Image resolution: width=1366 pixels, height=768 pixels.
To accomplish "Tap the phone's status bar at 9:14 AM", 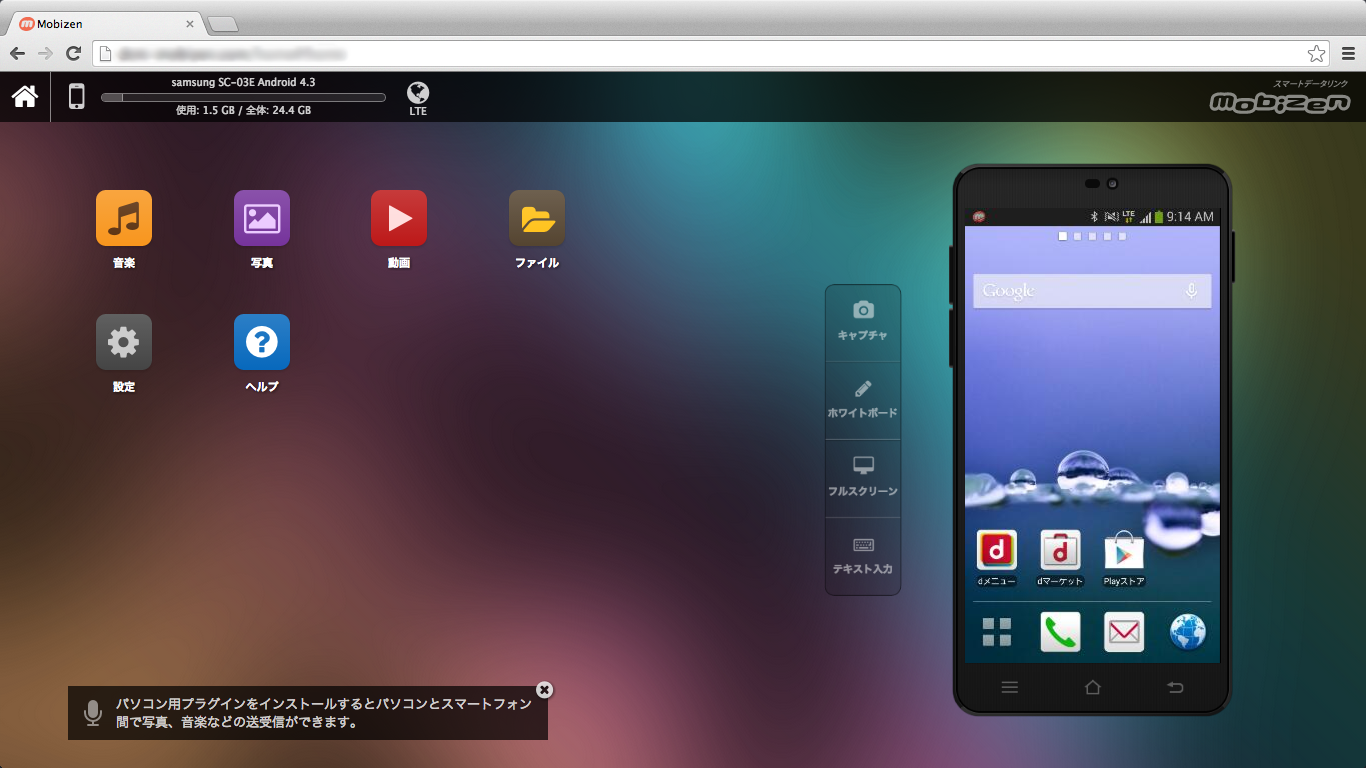I will (1092, 216).
